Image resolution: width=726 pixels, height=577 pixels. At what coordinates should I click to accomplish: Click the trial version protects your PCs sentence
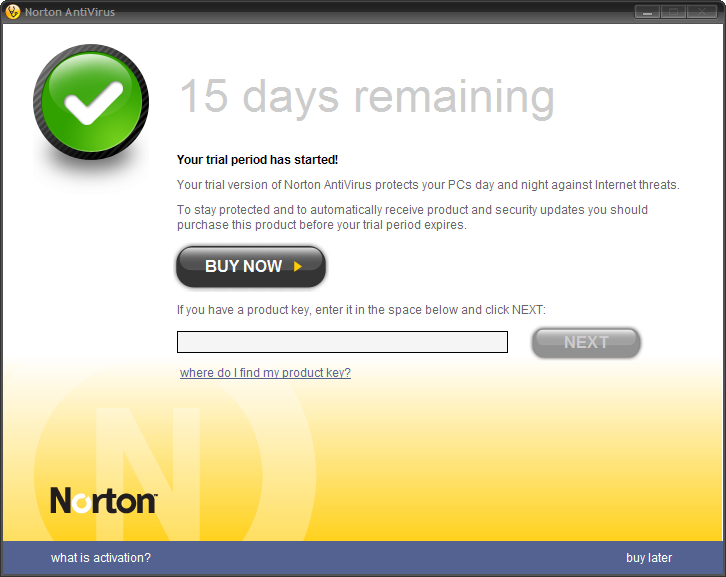pyautogui.click(x=428, y=185)
